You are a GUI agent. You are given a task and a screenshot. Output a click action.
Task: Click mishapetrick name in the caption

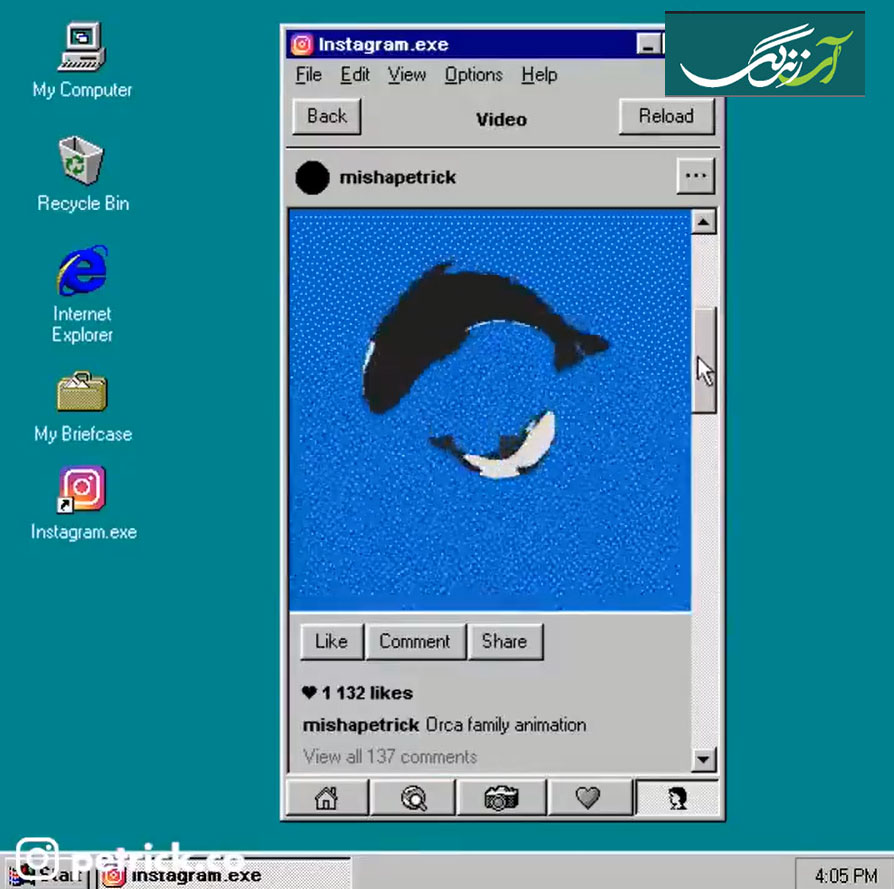(361, 725)
